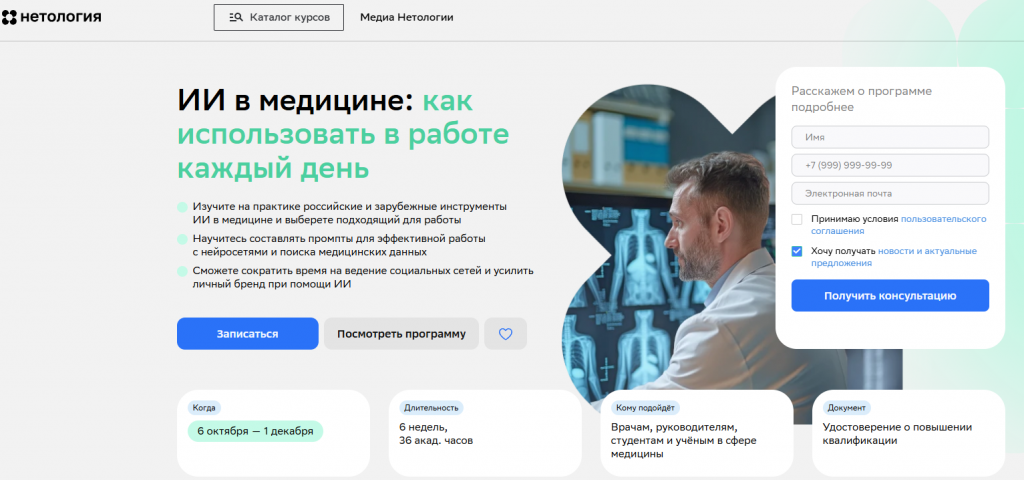The image size is (1024, 480).
Task: Click the Записаться button
Action: point(248,334)
